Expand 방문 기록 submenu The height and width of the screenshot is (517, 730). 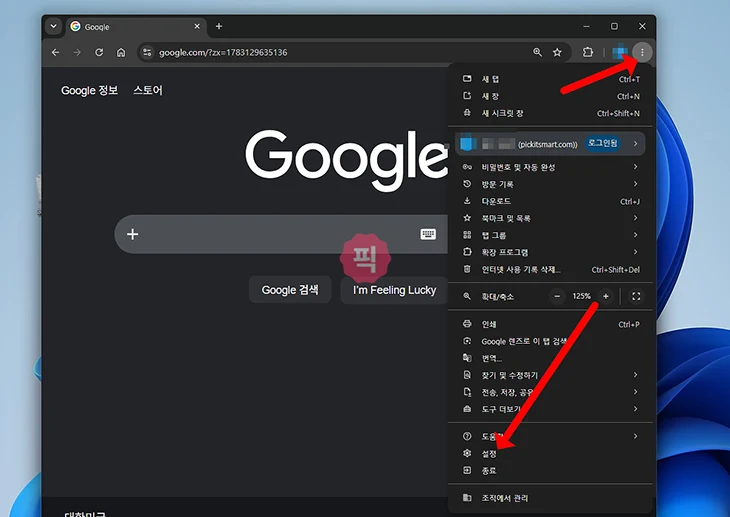pyautogui.click(x=551, y=184)
